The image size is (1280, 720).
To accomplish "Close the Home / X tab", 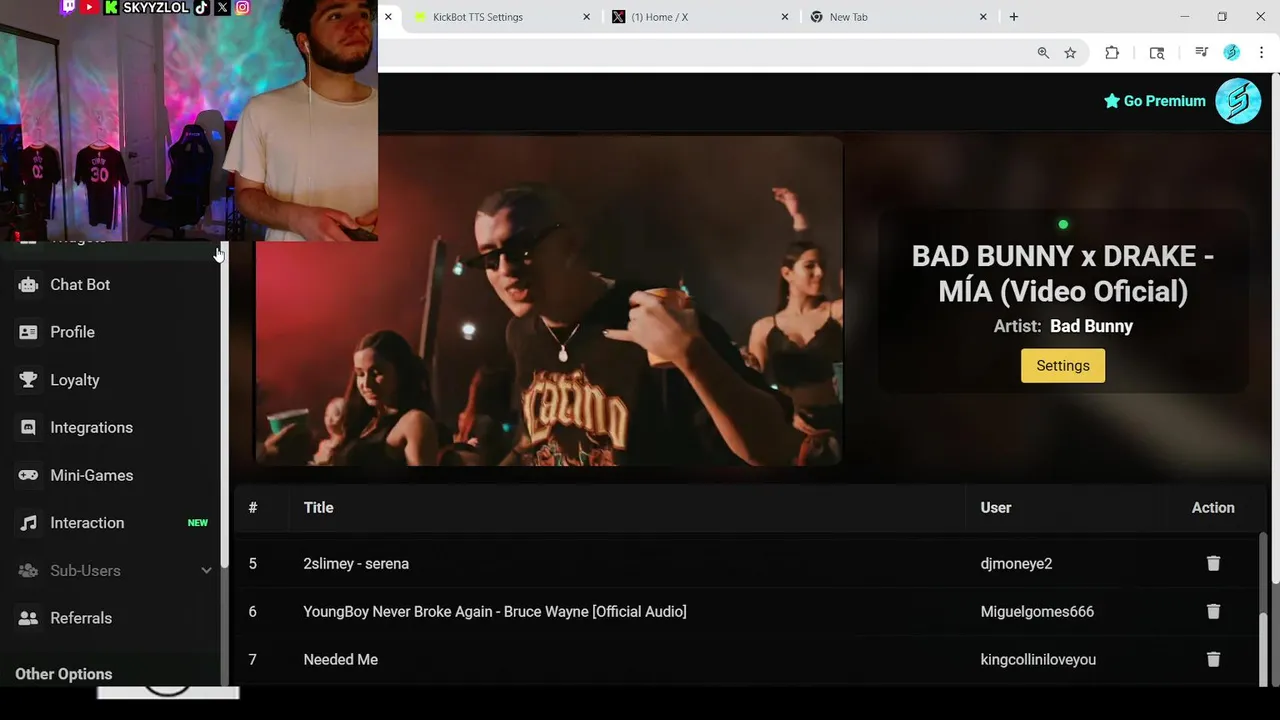I will pos(785,17).
